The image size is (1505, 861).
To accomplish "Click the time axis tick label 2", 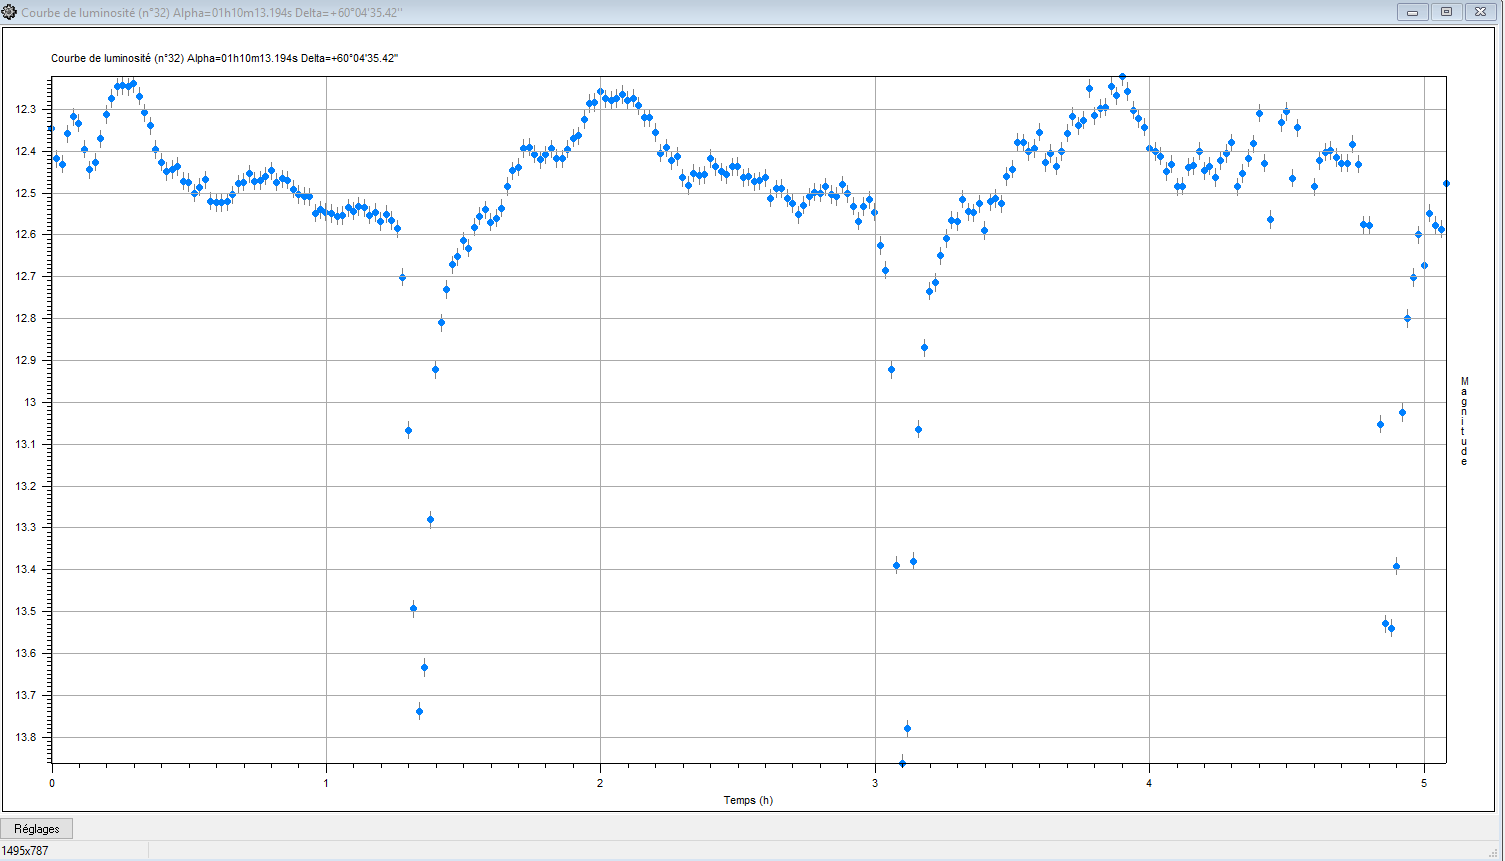I will [x=600, y=783].
